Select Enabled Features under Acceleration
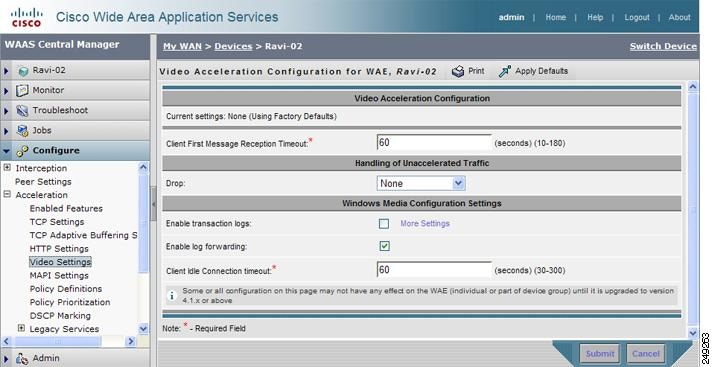 coord(66,208)
